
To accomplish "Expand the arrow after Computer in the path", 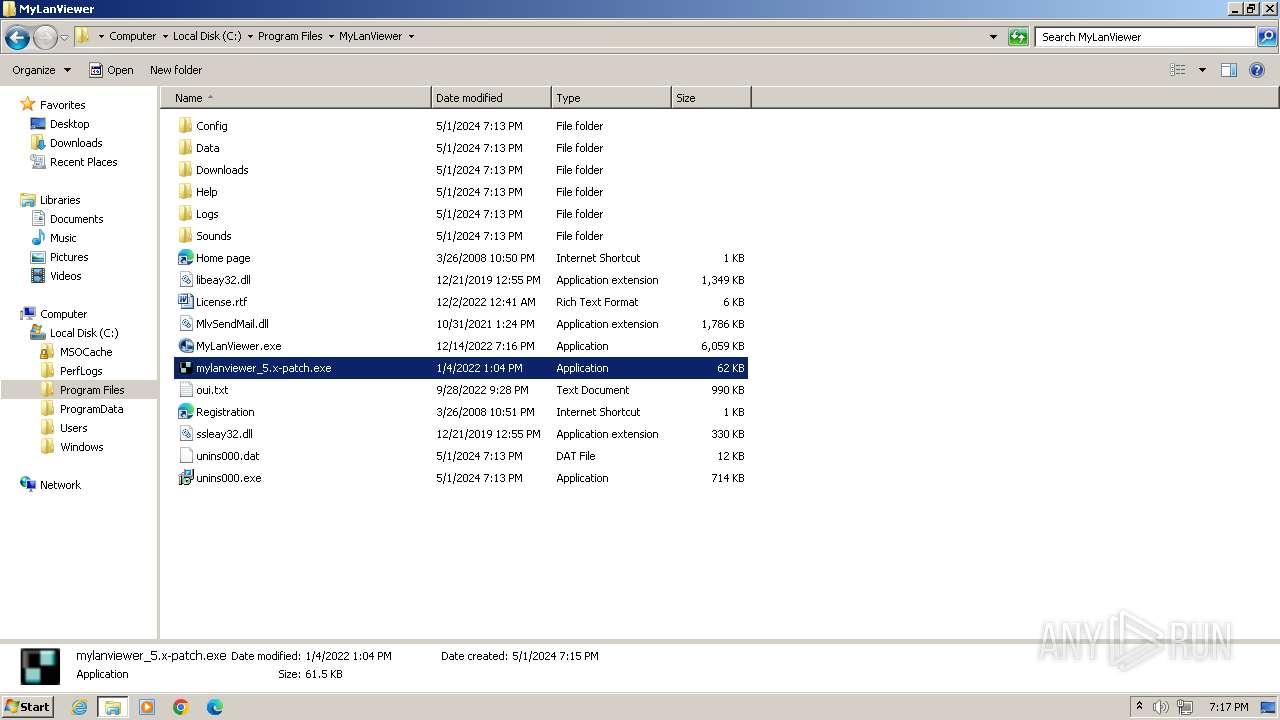I will click(165, 36).
